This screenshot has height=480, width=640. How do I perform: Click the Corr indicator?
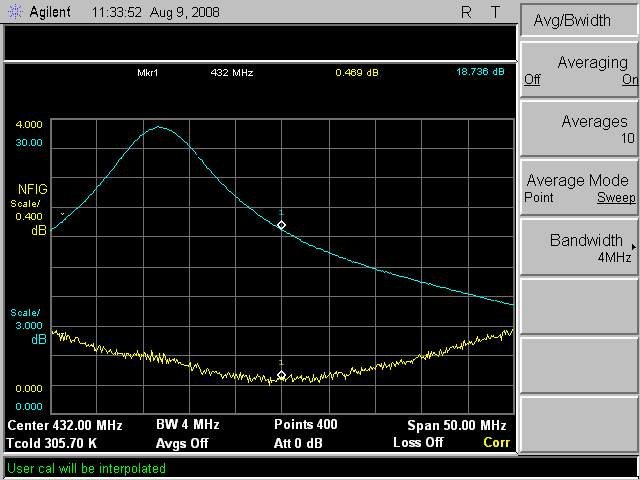point(496,442)
